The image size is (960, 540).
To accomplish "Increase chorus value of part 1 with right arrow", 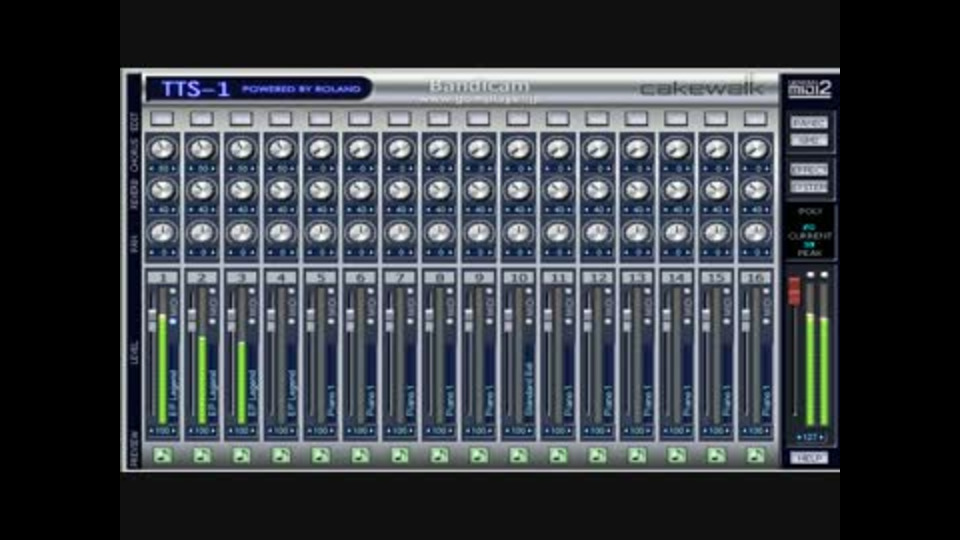I will (x=174, y=168).
